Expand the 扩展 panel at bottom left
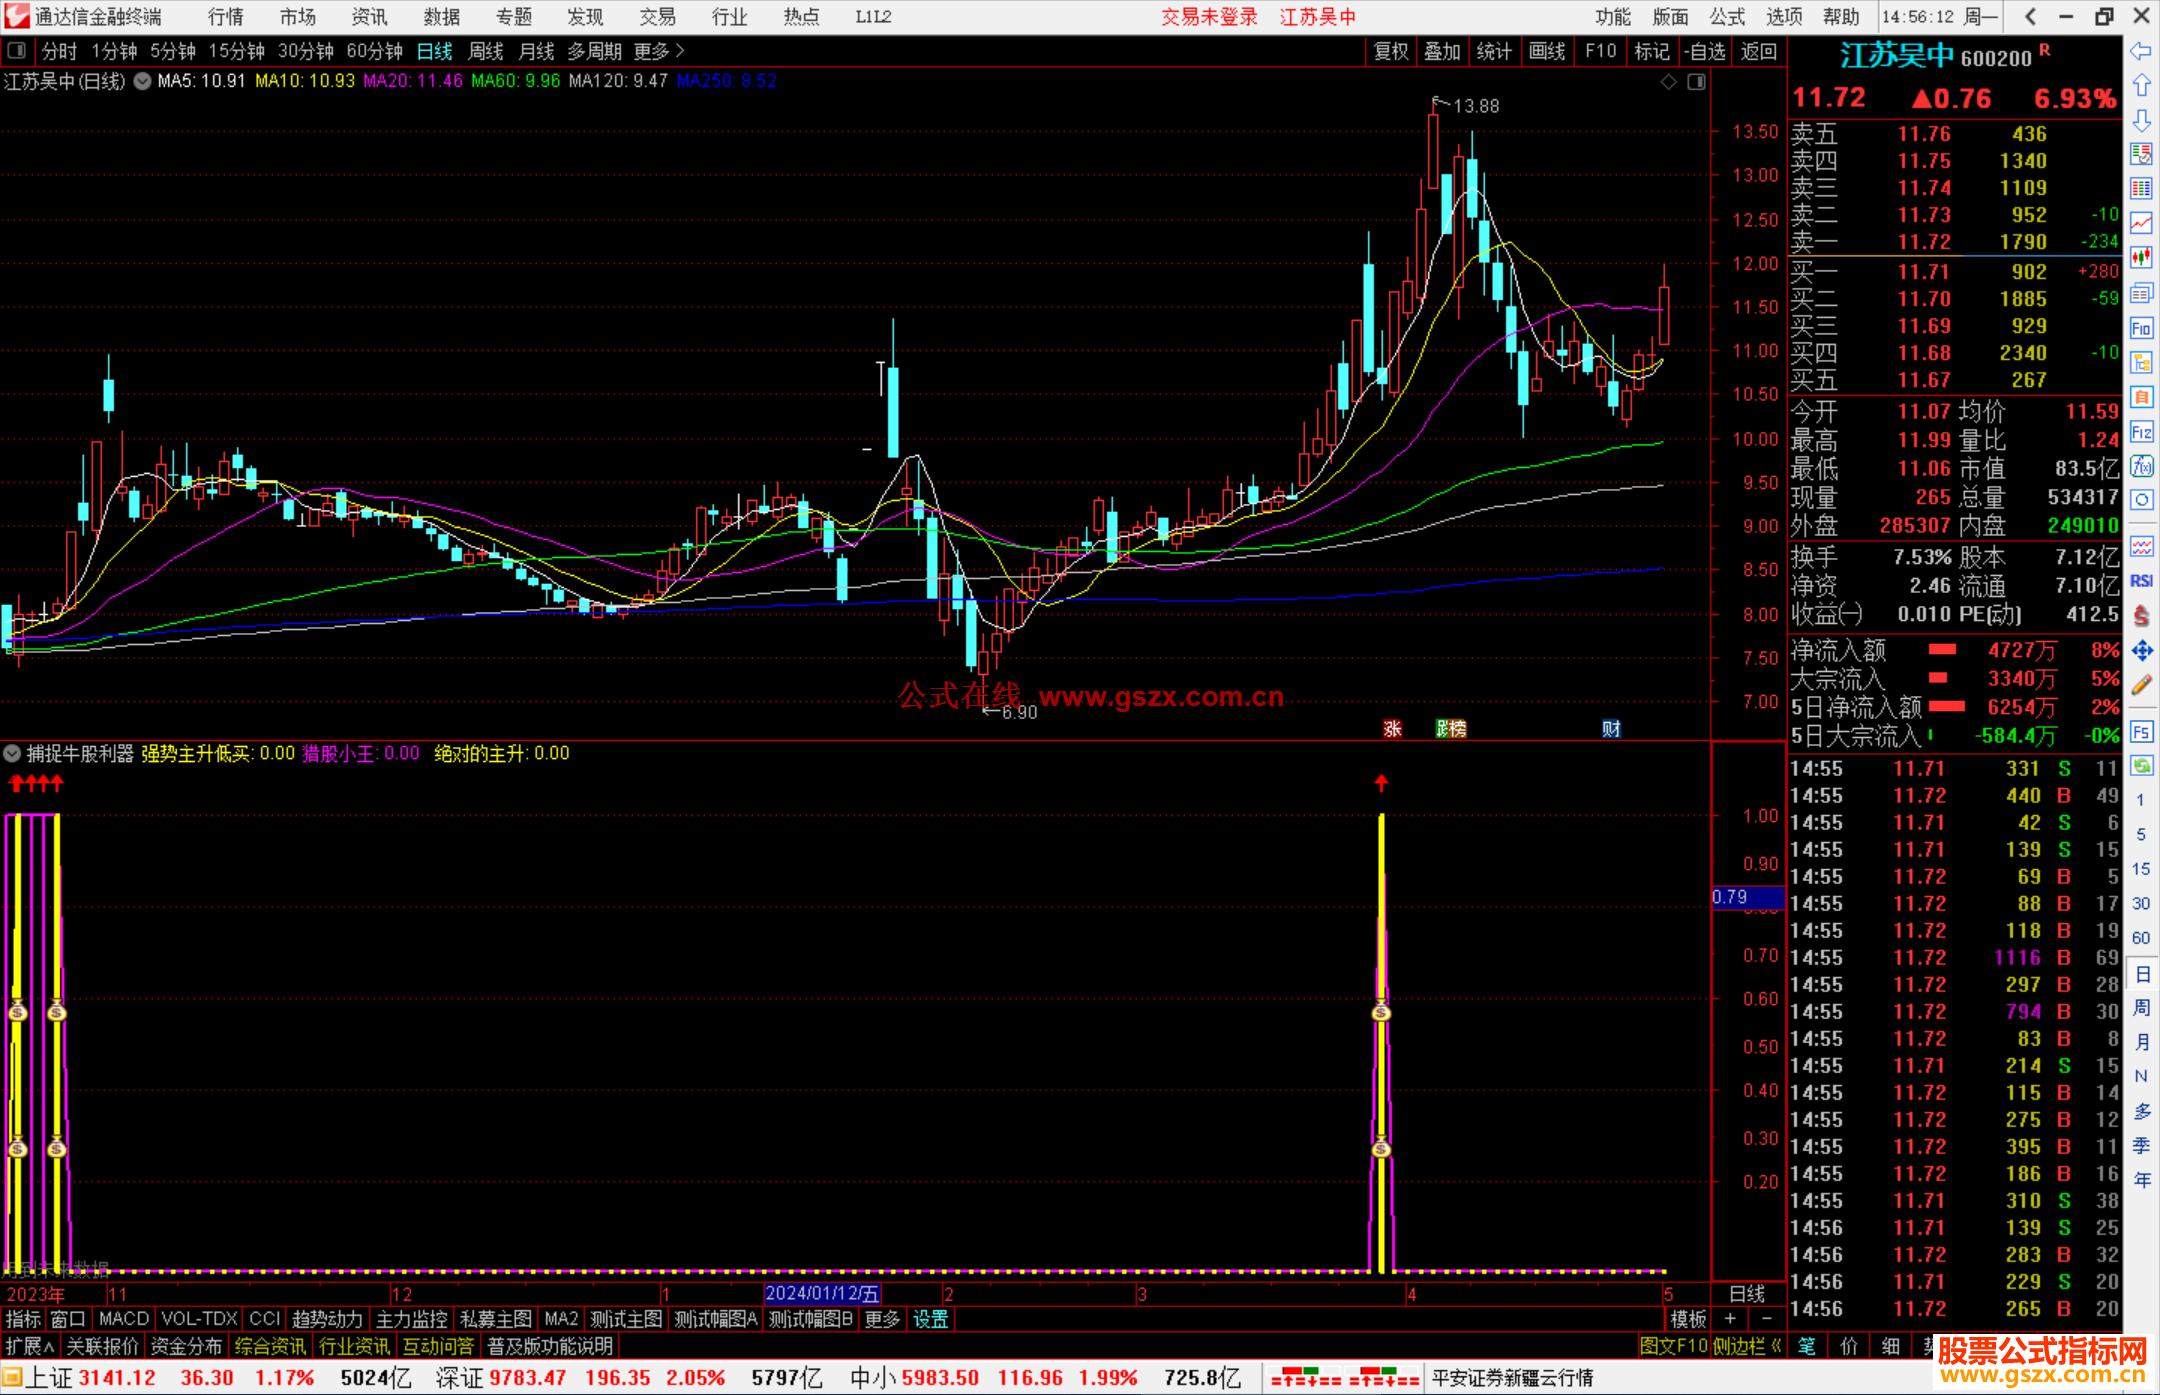The height and width of the screenshot is (1395, 2160). tap(30, 1346)
